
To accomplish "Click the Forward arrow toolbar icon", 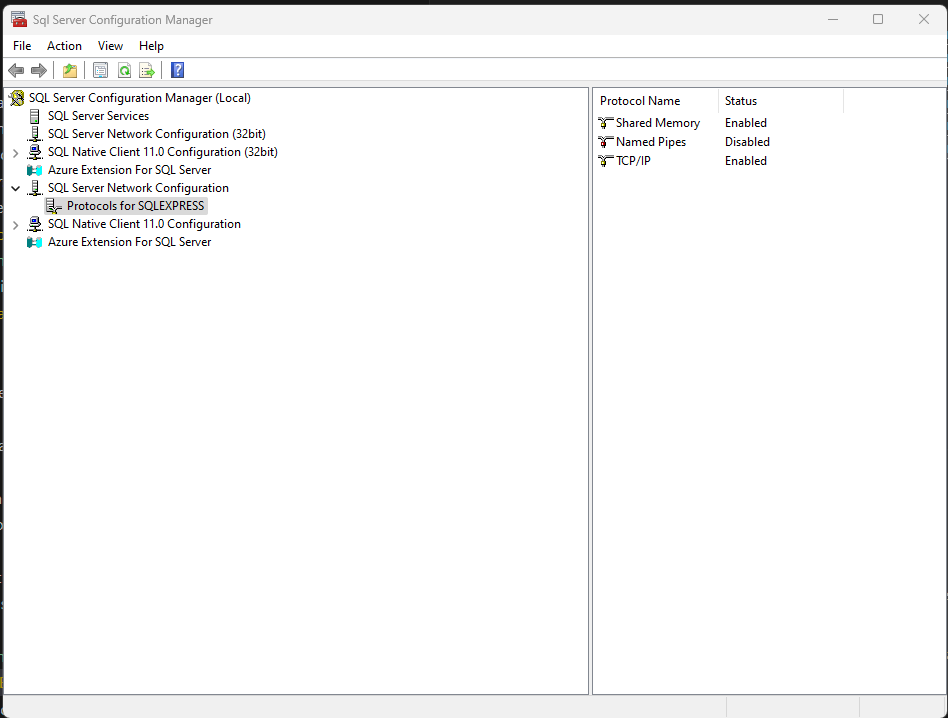I will point(39,71).
